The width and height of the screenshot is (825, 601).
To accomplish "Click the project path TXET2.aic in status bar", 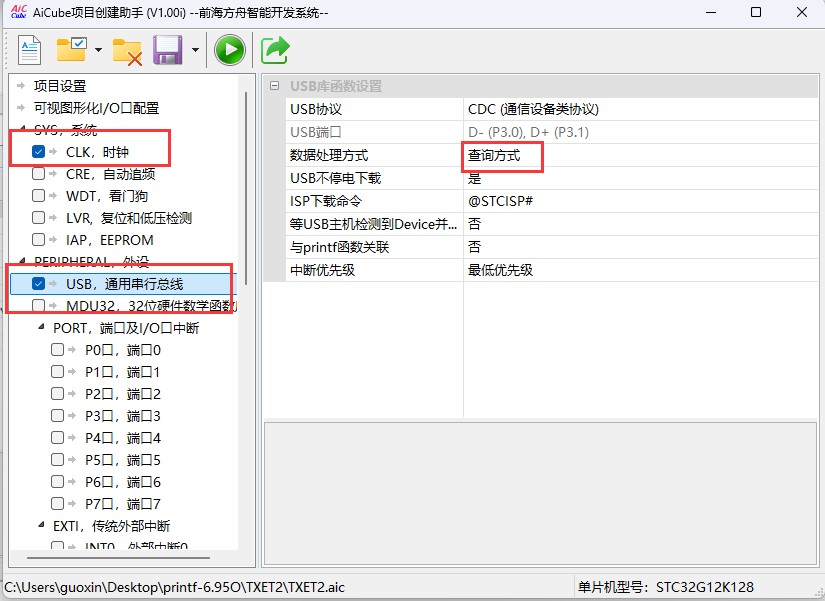I will pos(174,587).
